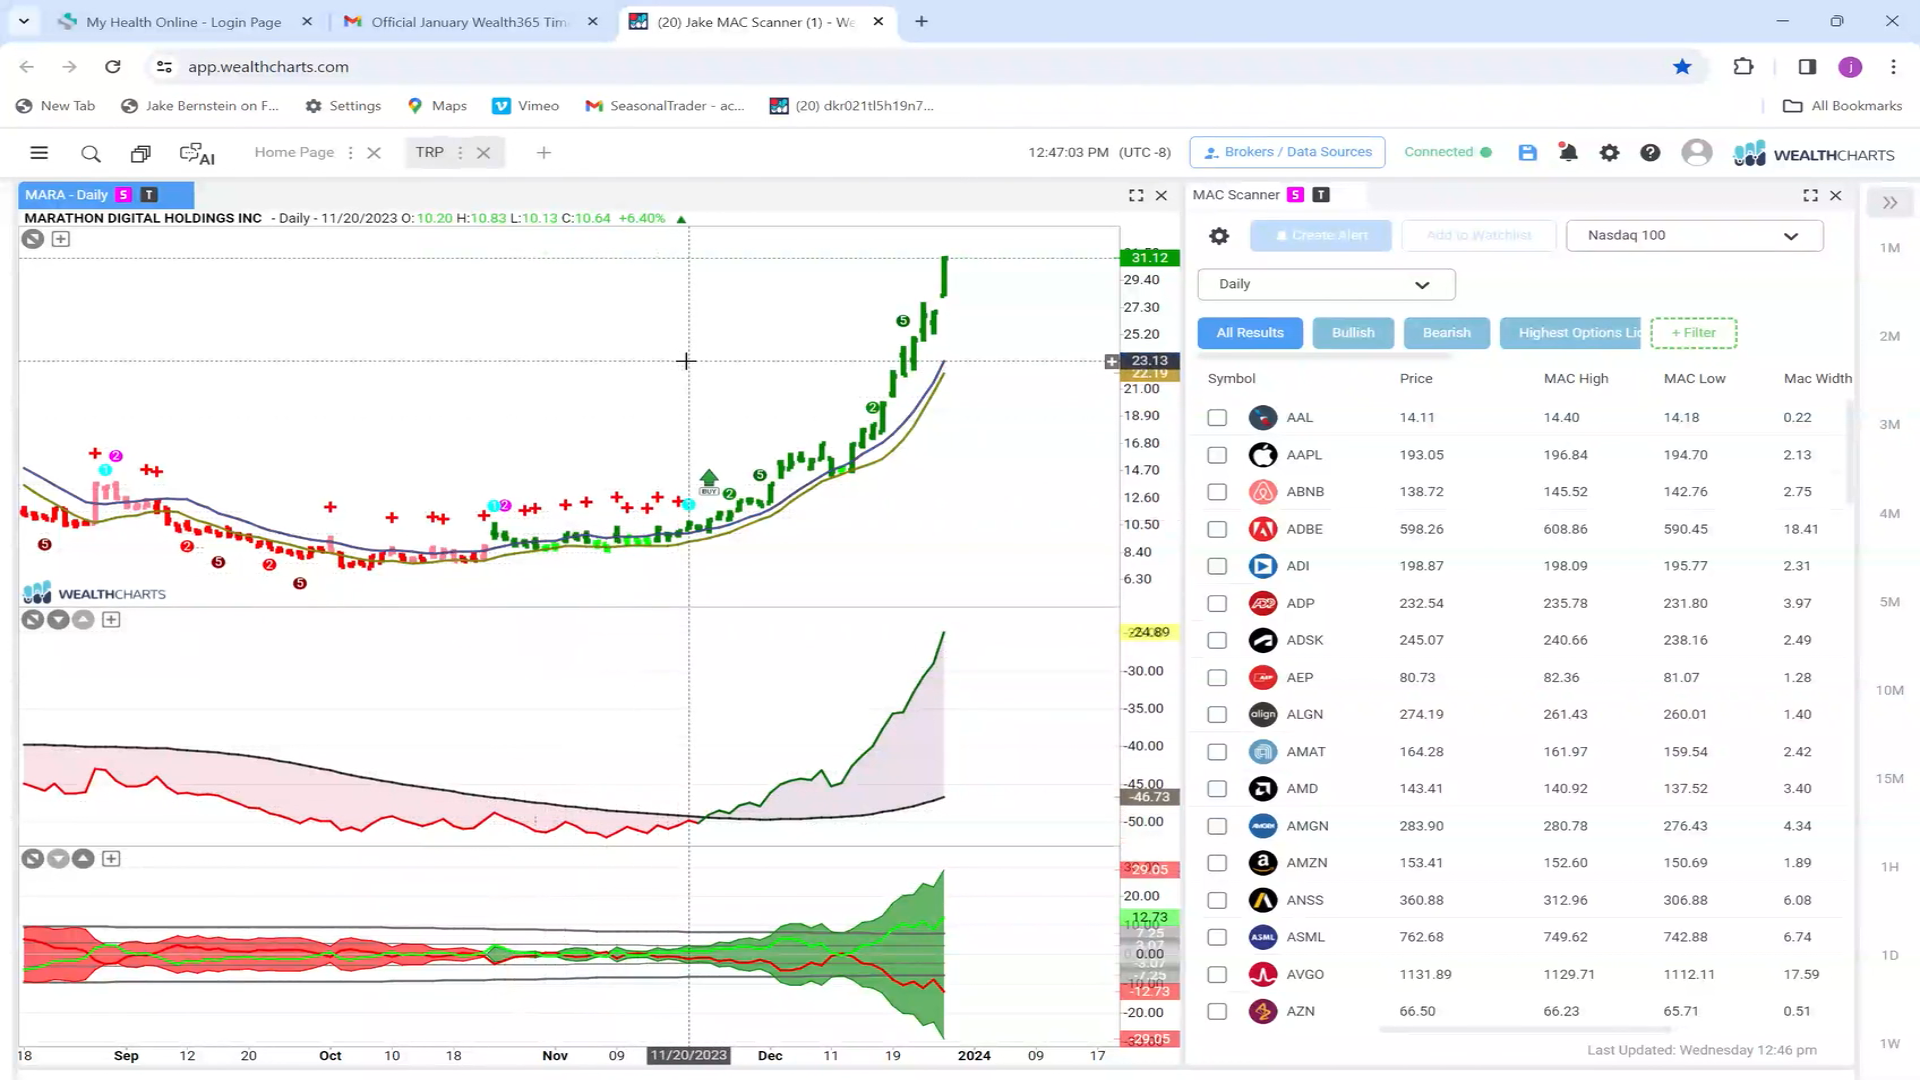Click the Create Alert button
The height and width of the screenshot is (1080, 1920).
1320,236
